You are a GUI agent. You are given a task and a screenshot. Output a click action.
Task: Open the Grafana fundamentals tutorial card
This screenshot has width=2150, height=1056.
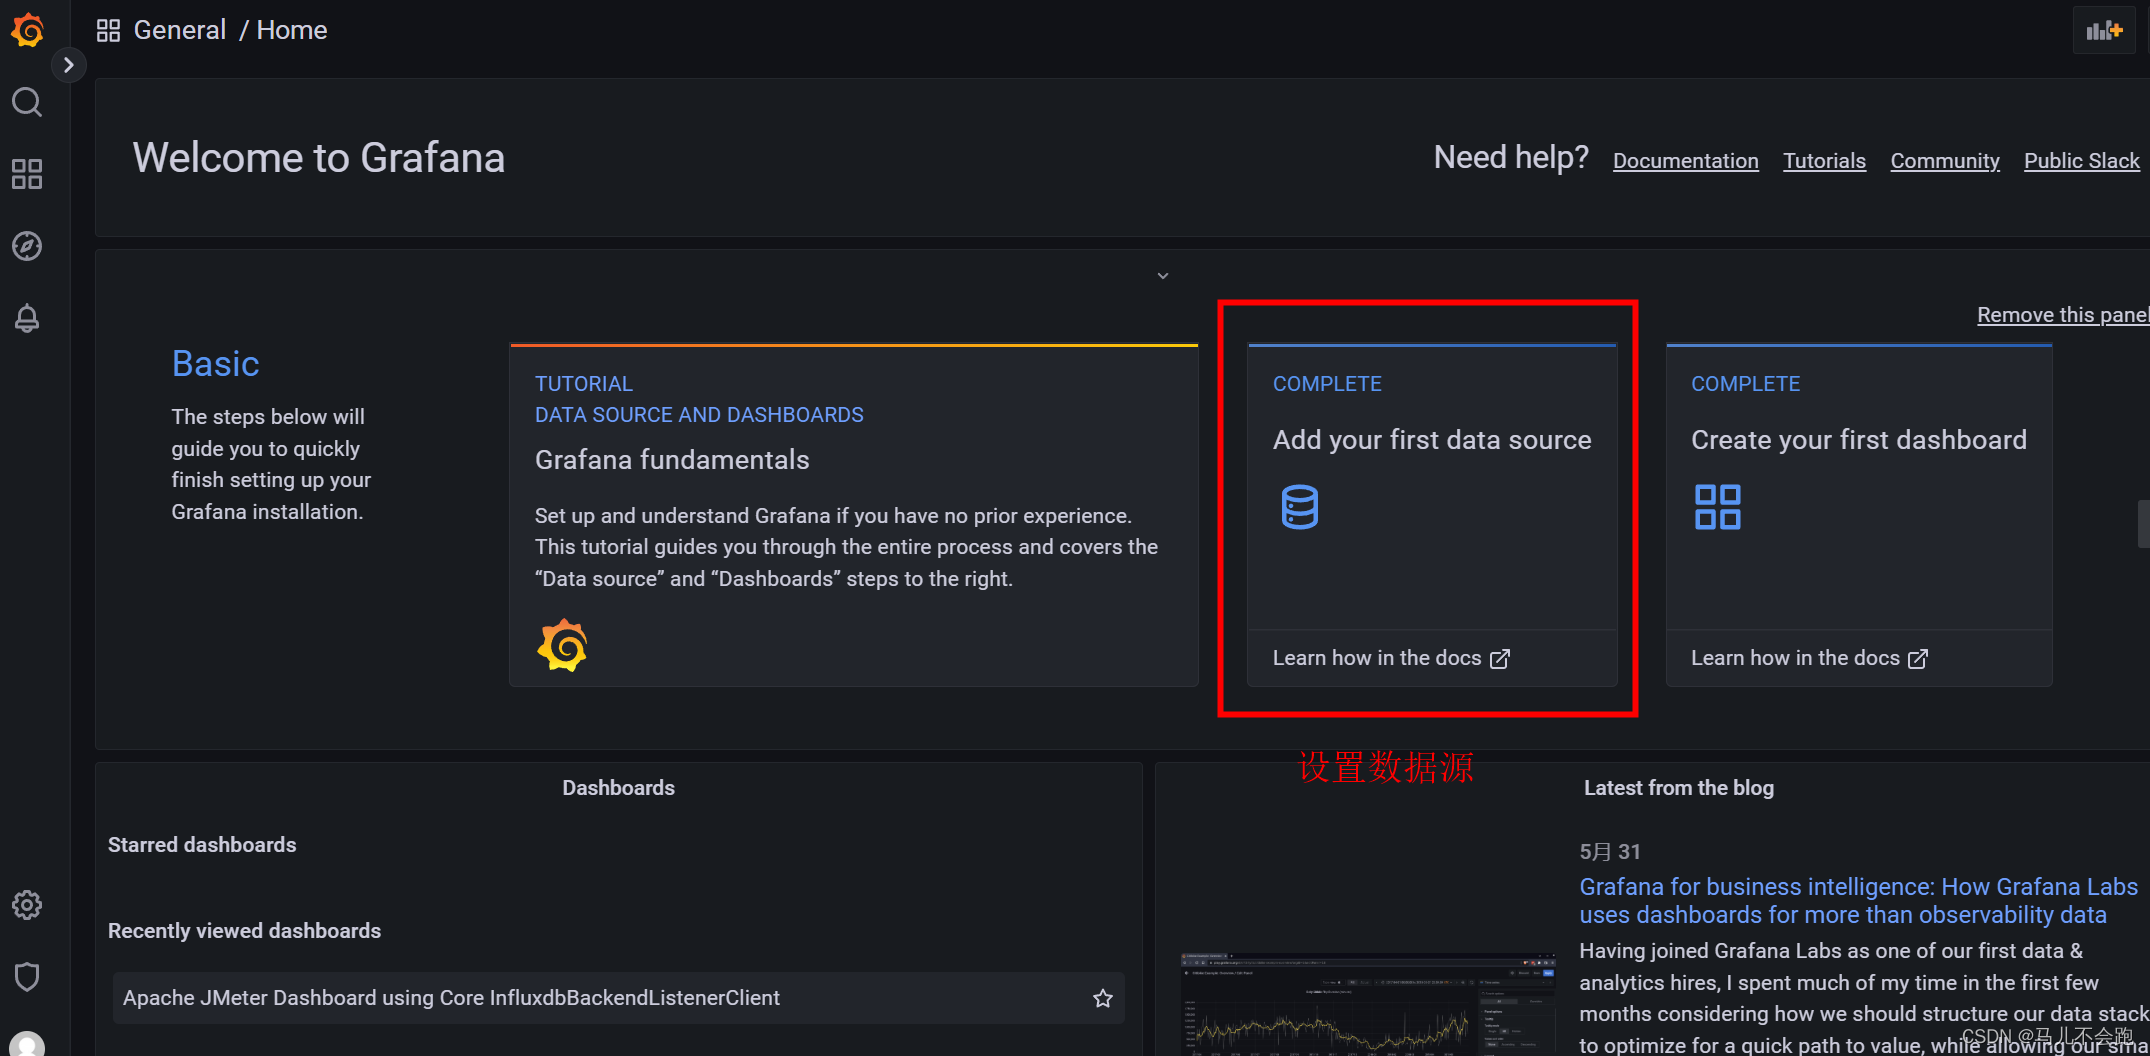(x=854, y=515)
